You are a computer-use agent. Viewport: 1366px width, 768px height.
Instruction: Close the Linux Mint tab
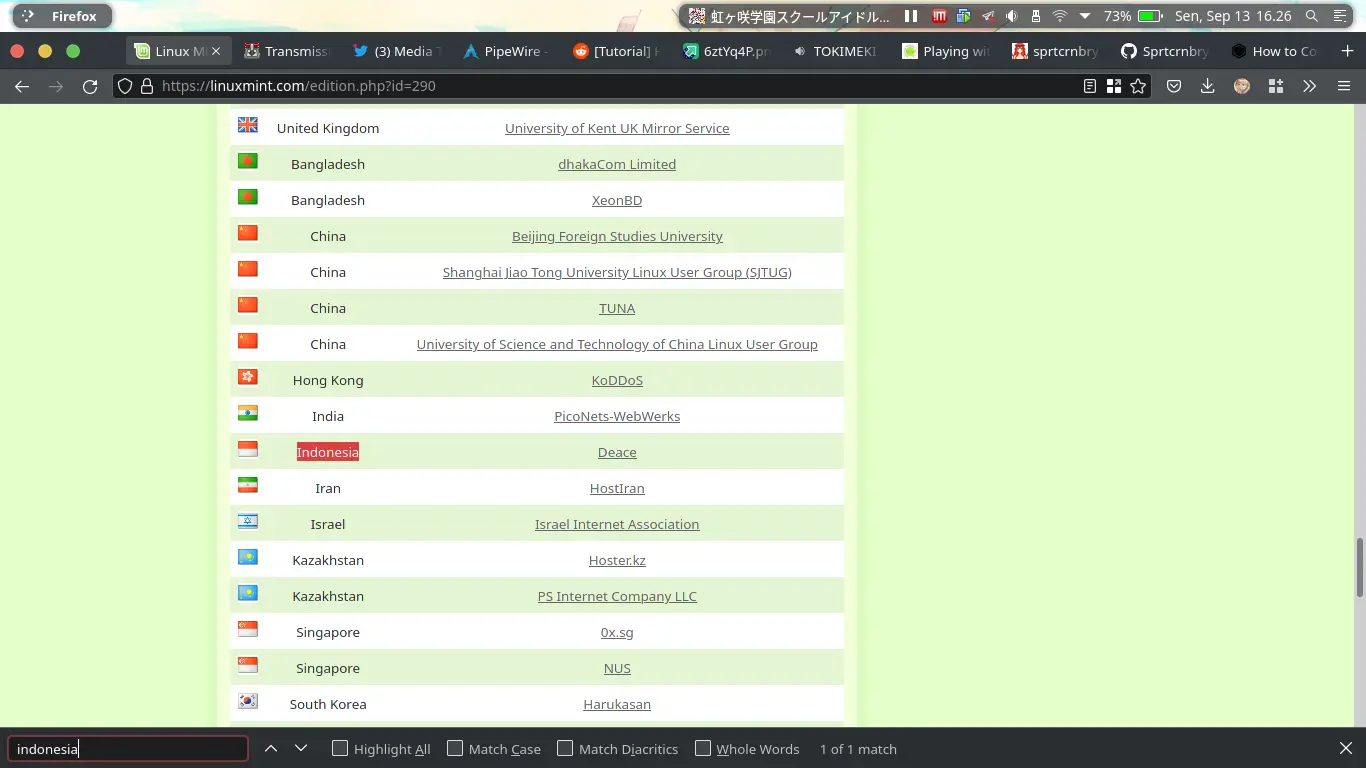tap(215, 51)
